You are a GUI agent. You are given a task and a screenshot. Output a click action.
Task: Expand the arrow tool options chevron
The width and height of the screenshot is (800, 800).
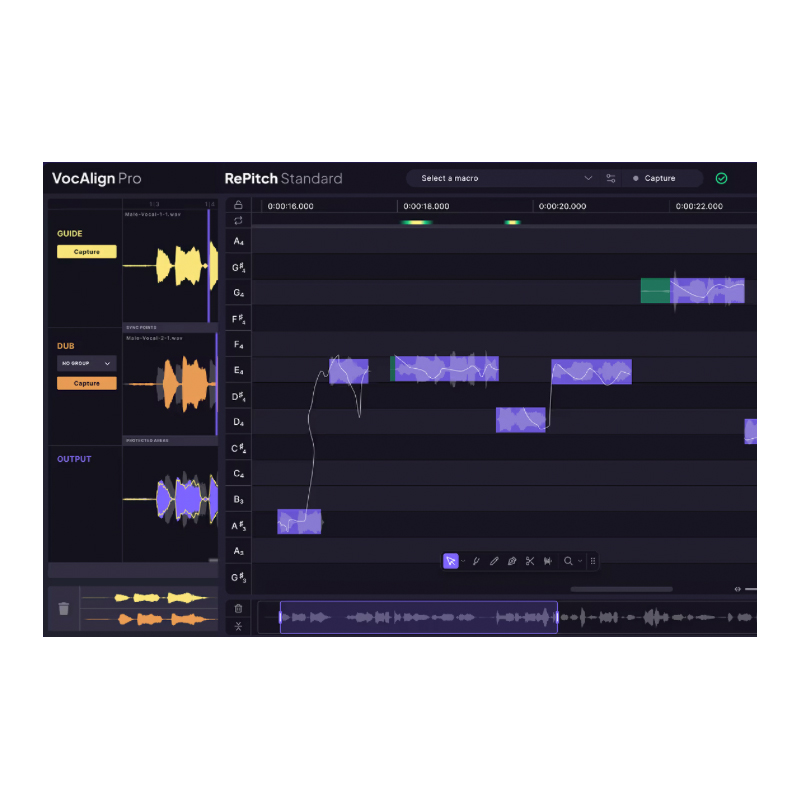point(463,562)
